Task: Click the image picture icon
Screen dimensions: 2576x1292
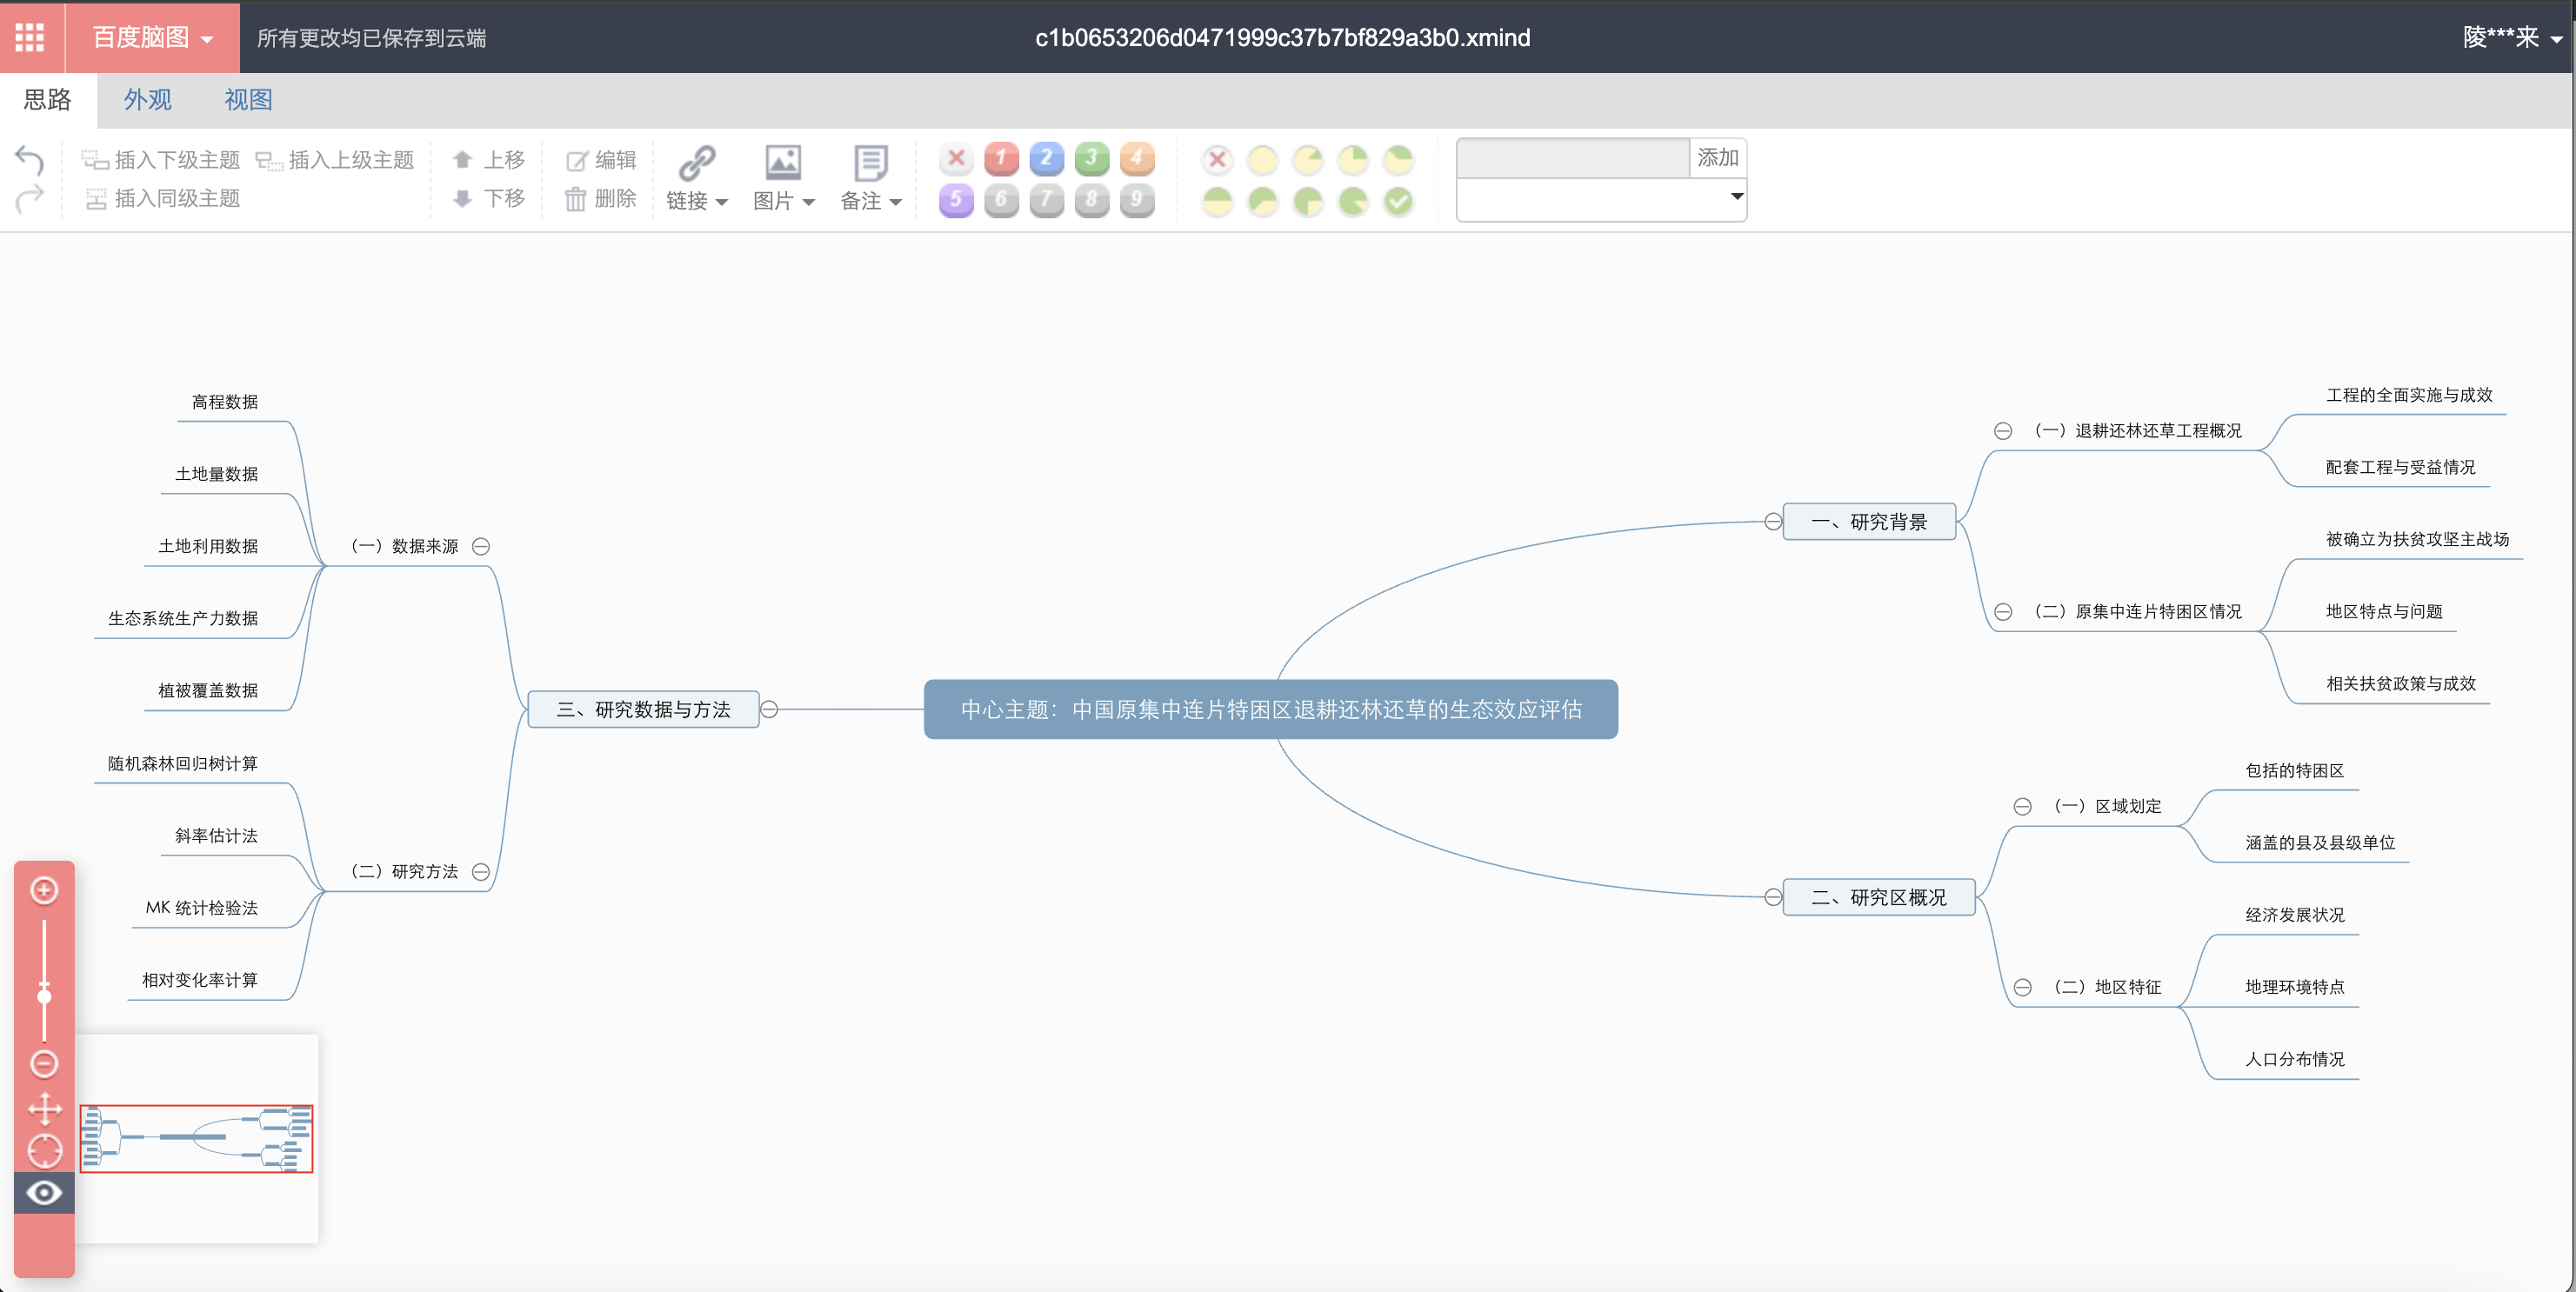Action: 783,161
